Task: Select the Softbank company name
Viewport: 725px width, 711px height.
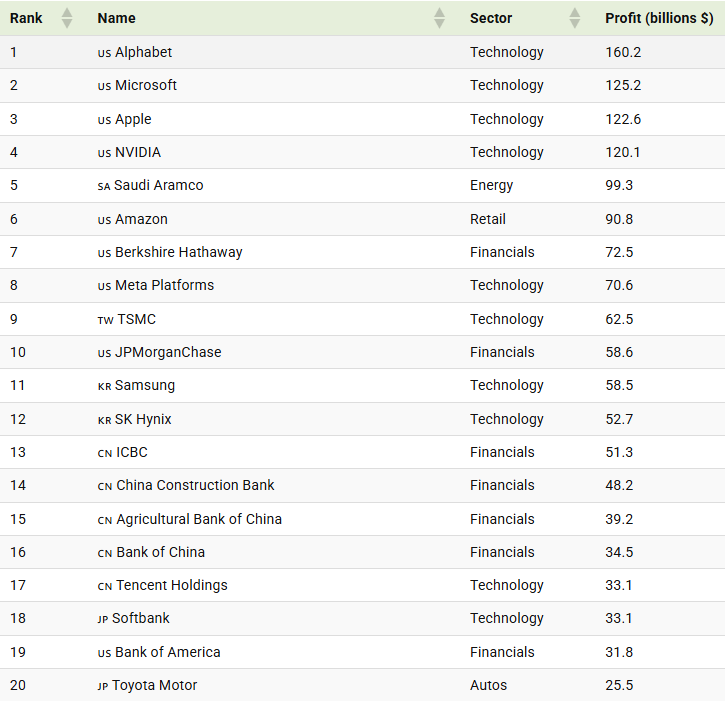Action: pos(141,619)
